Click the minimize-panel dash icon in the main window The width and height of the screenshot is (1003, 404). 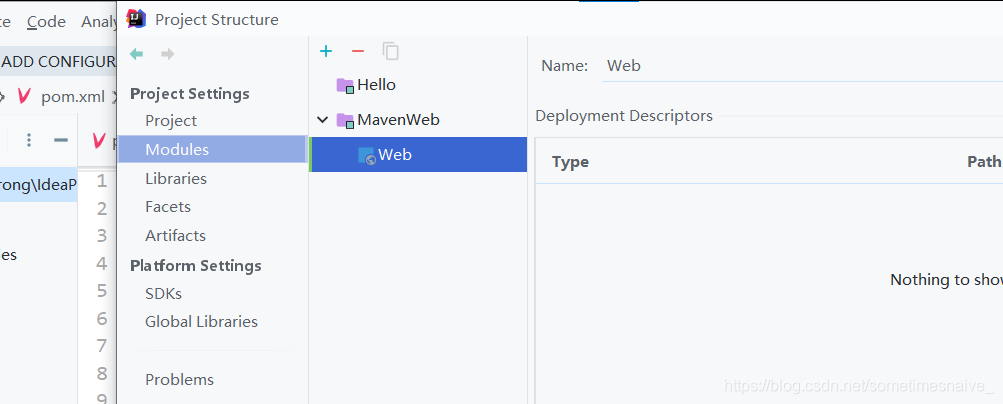pyautogui.click(x=61, y=141)
